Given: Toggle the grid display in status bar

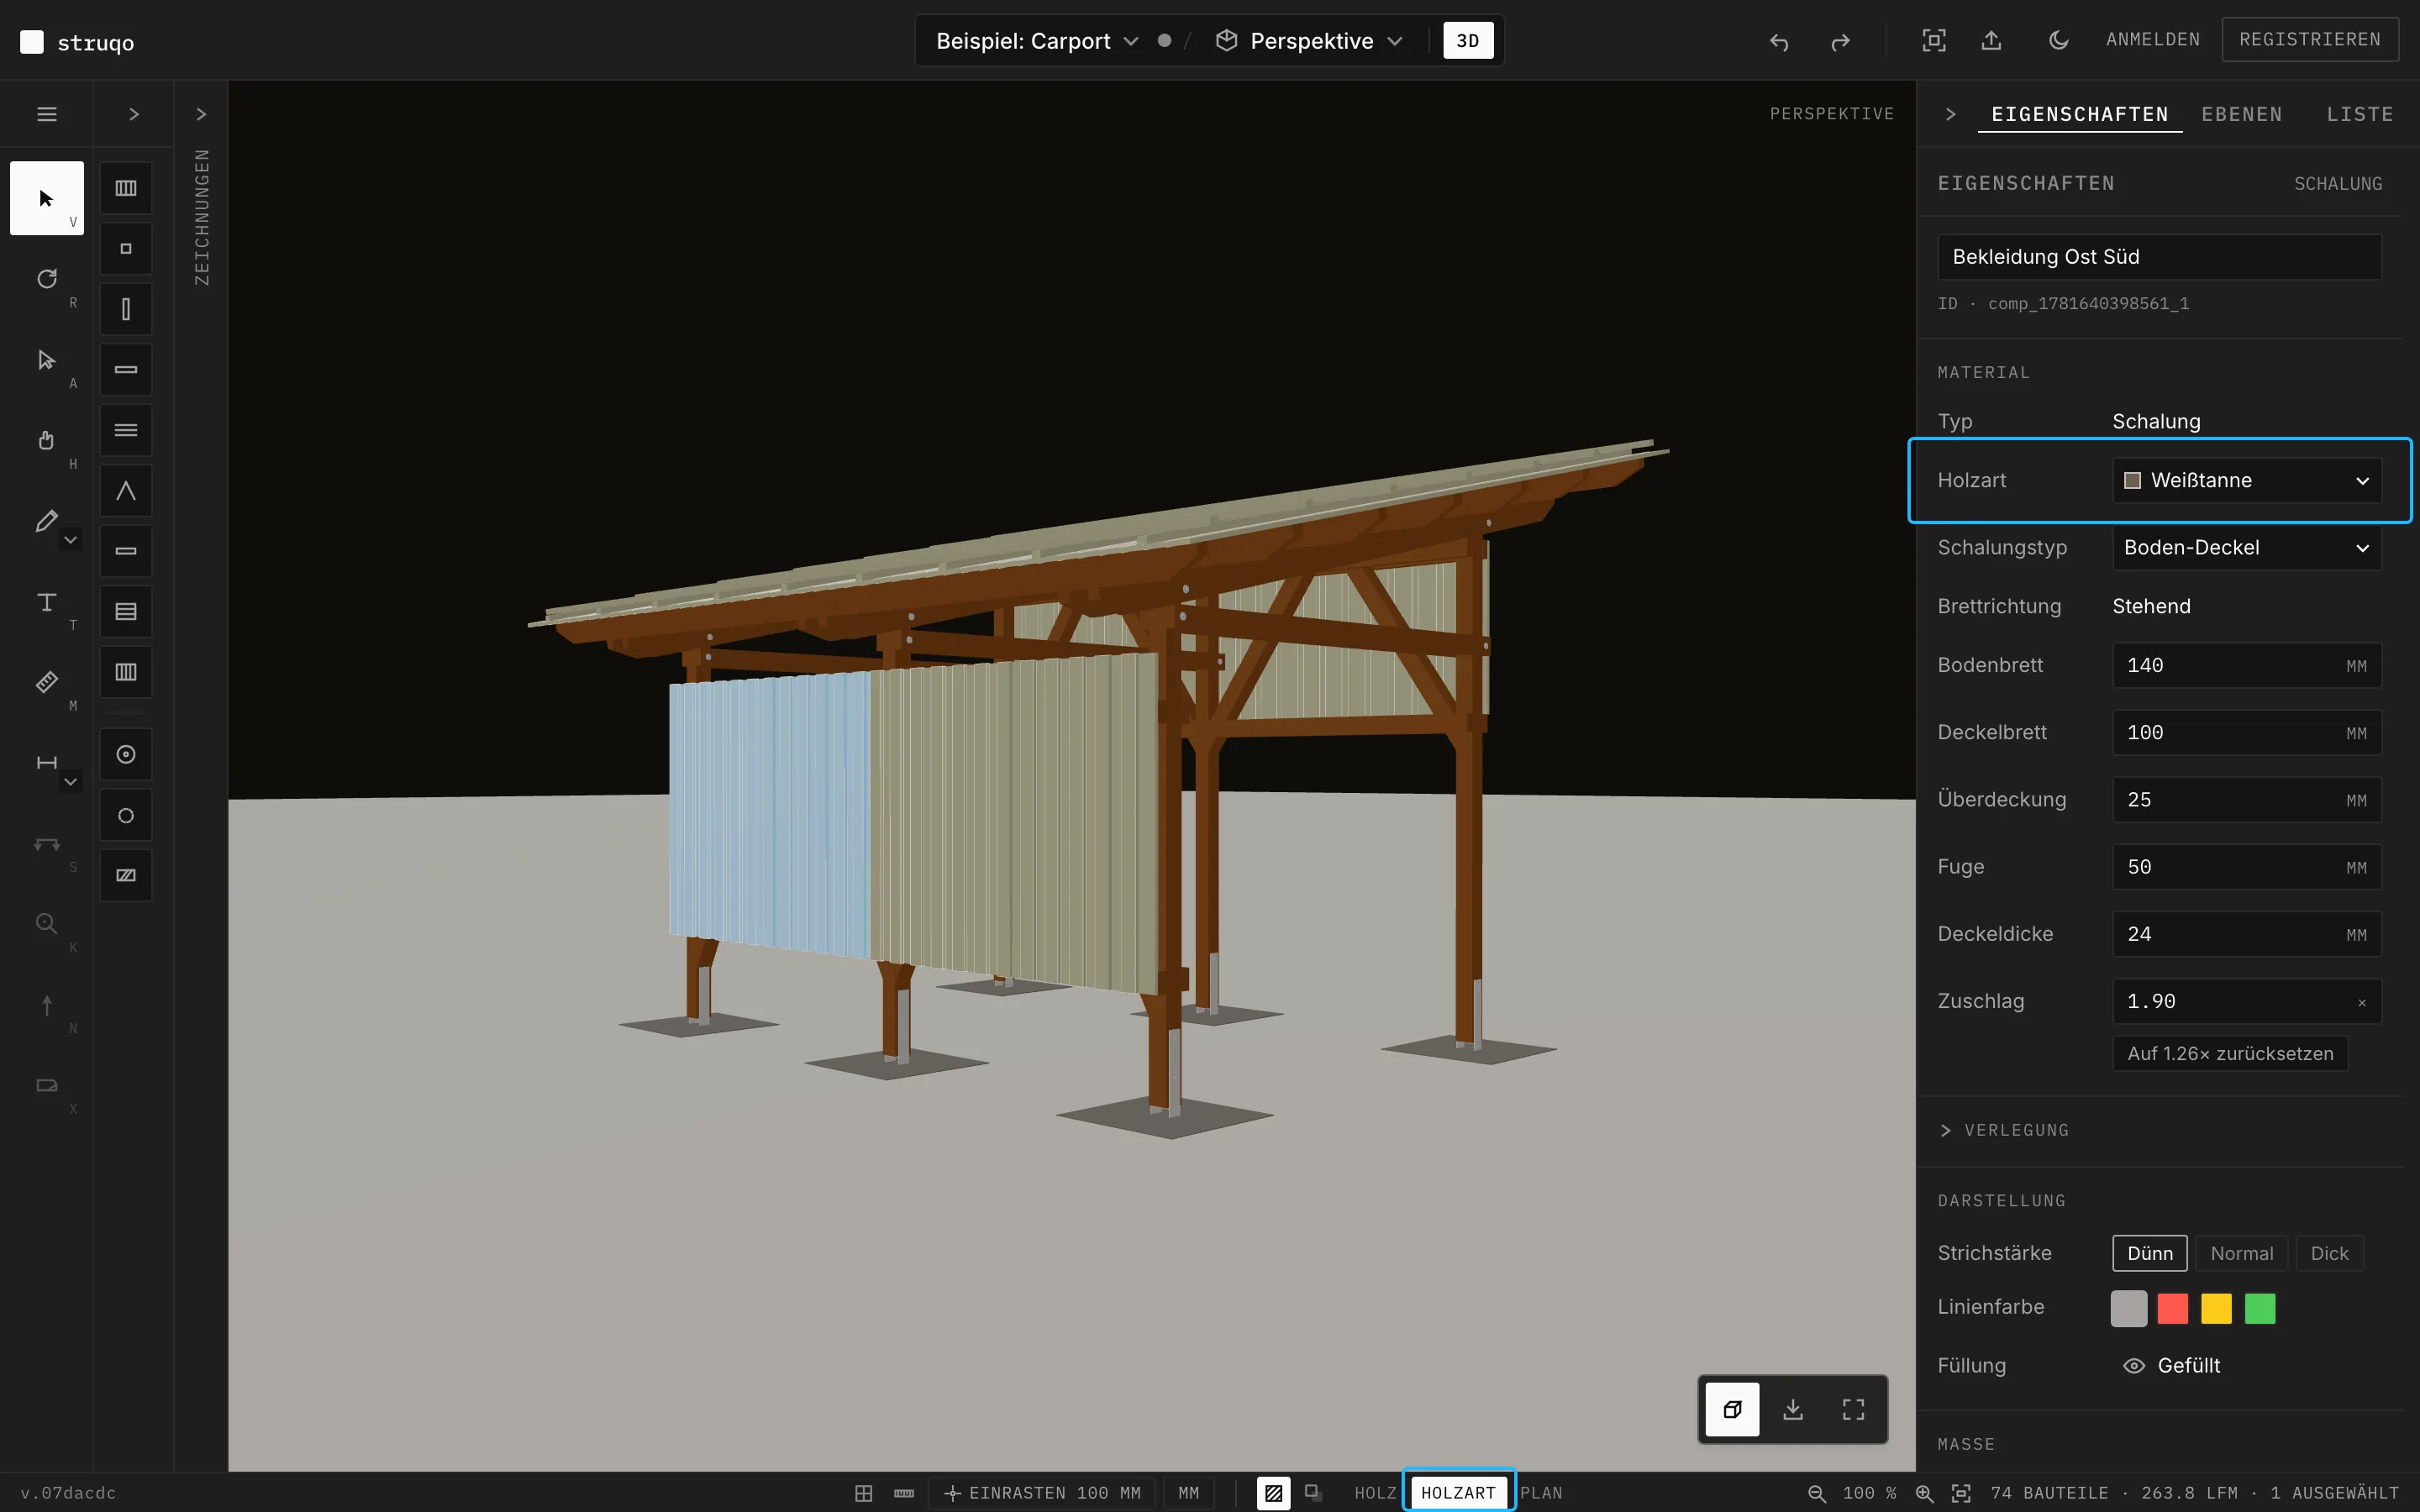Looking at the screenshot, I should click(x=864, y=1493).
